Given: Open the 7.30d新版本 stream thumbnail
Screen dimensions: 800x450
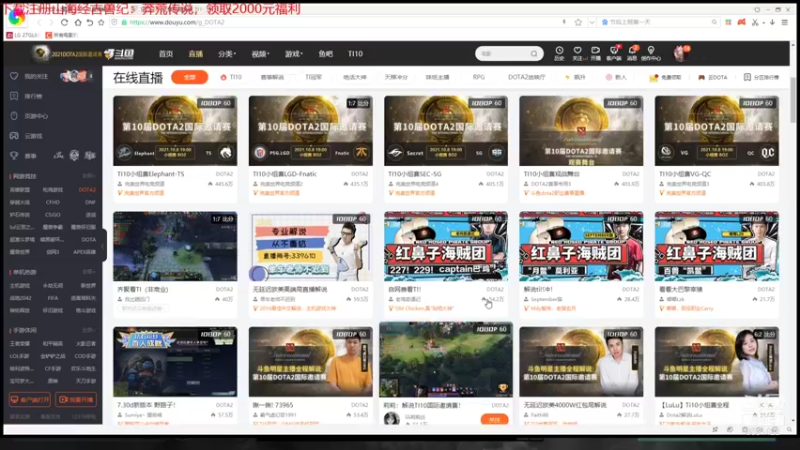Looking at the screenshot, I should 175,362.
